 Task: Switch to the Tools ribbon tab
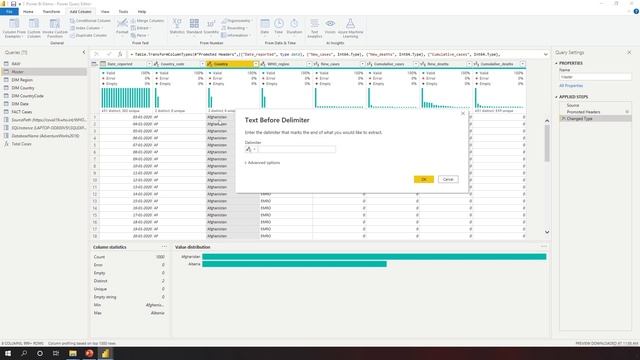[x=123, y=12]
